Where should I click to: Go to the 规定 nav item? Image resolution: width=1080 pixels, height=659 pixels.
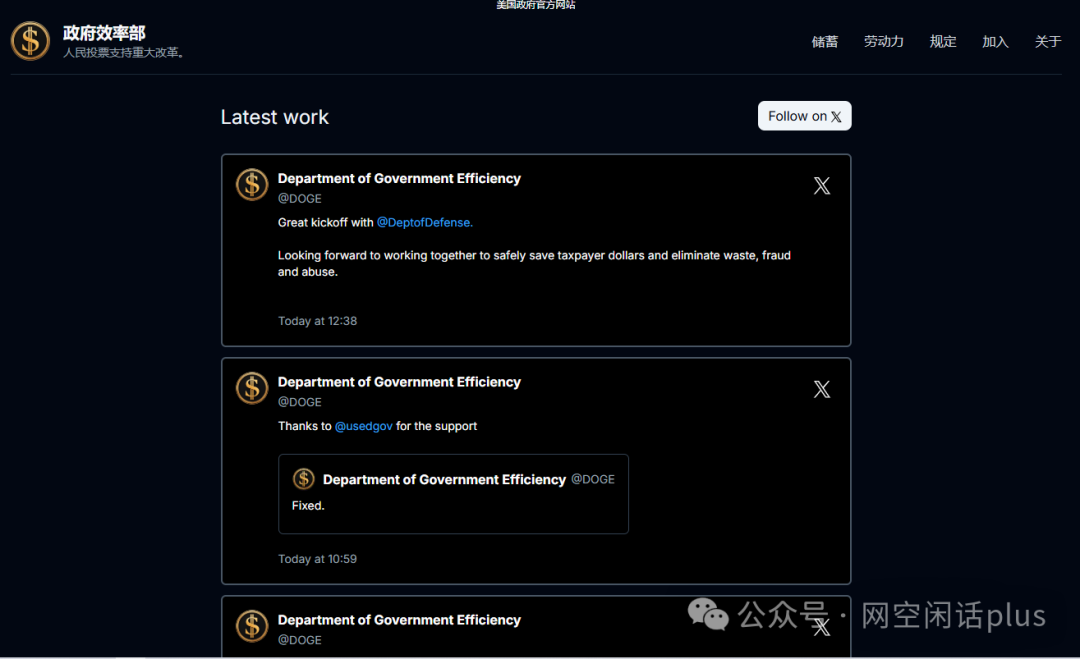(x=943, y=42)
